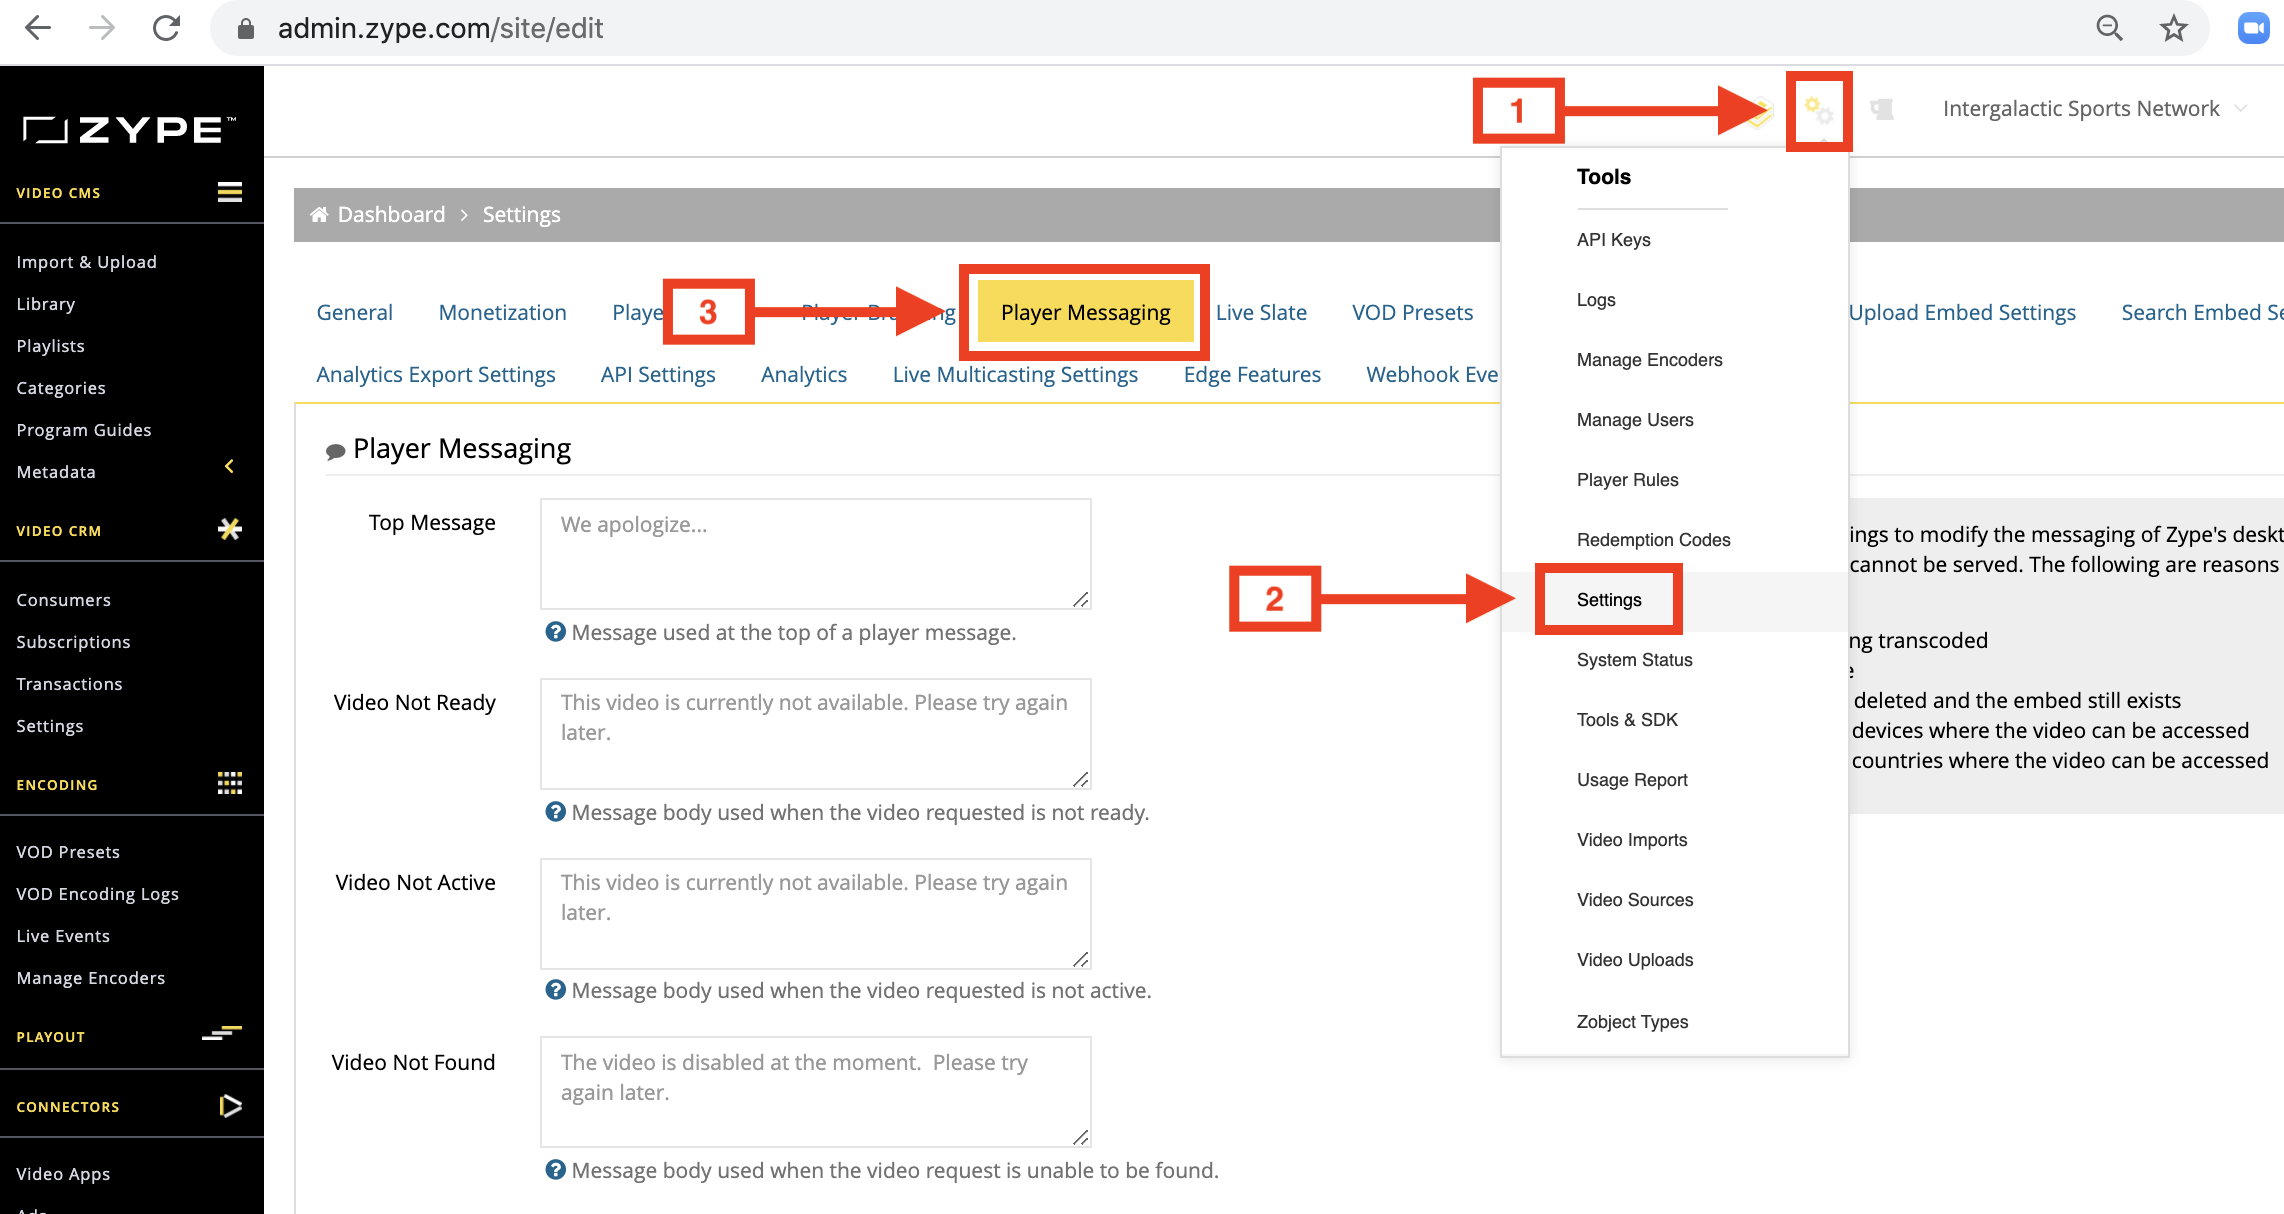Click the Video Not Ready text area

coord(815,733)
